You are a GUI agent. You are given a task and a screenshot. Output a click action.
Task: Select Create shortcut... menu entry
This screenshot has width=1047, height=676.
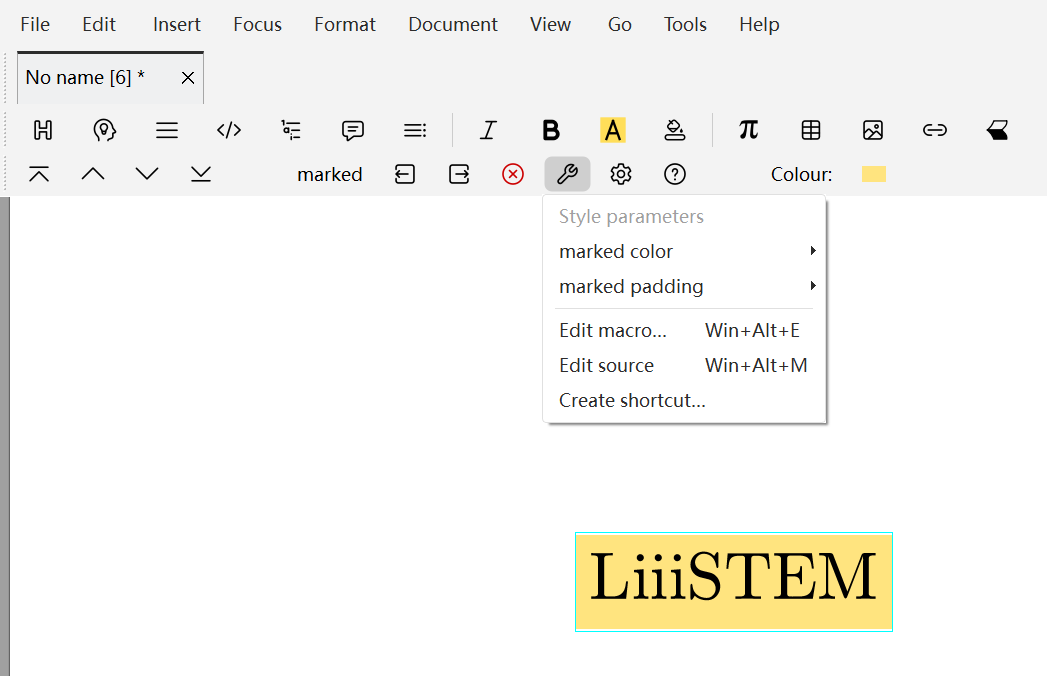632,401
